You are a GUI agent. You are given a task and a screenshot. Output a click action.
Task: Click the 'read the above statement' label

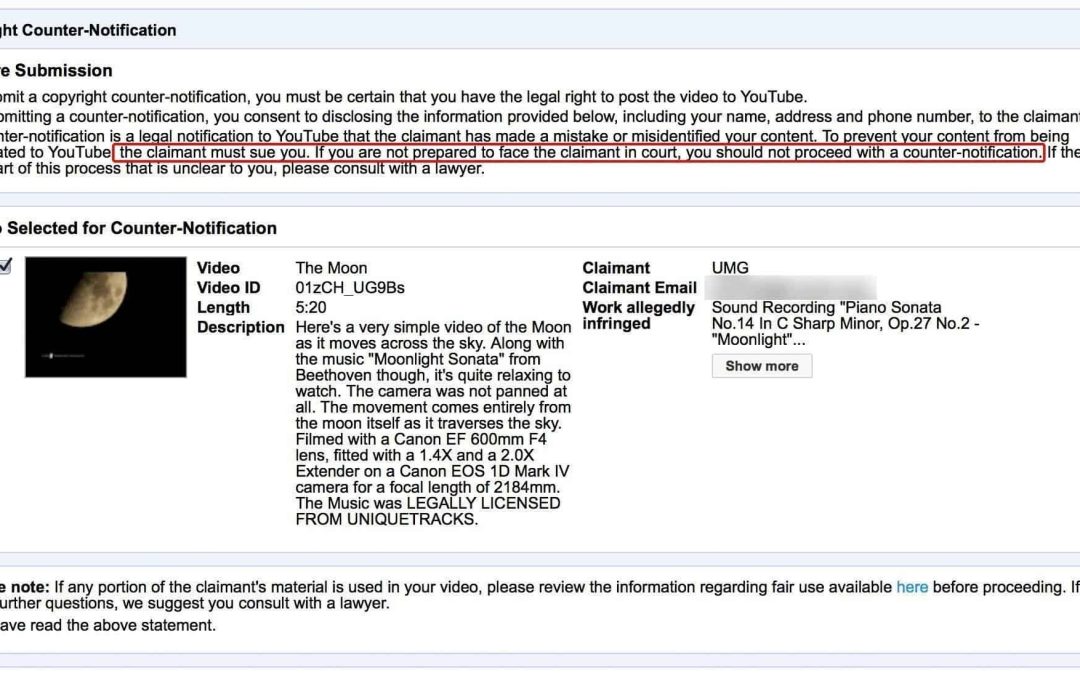108,625
